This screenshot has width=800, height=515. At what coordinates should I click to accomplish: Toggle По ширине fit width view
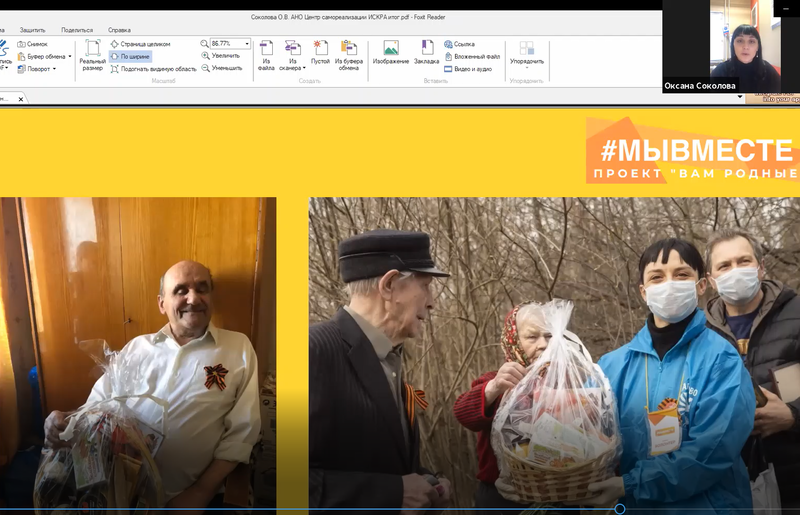tap(130, 57)
